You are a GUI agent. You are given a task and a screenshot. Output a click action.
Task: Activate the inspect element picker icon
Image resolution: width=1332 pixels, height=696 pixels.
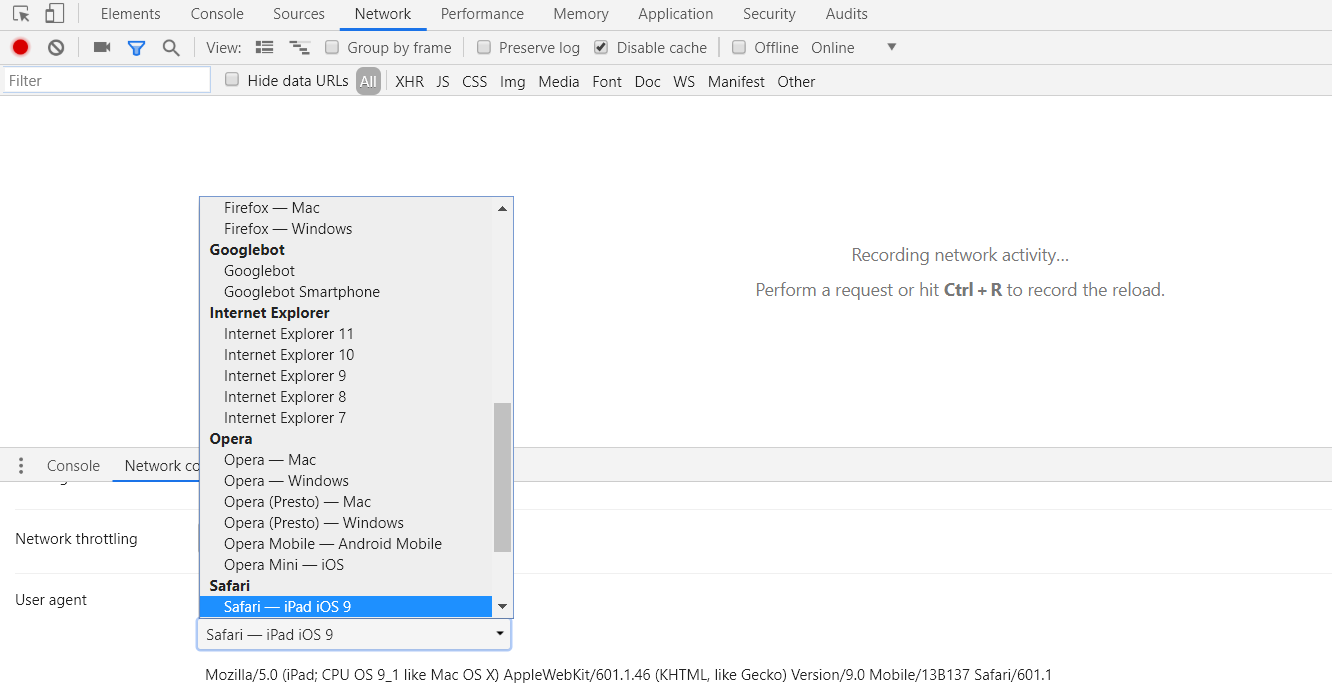pyautogui.click(x=21, y=14)
